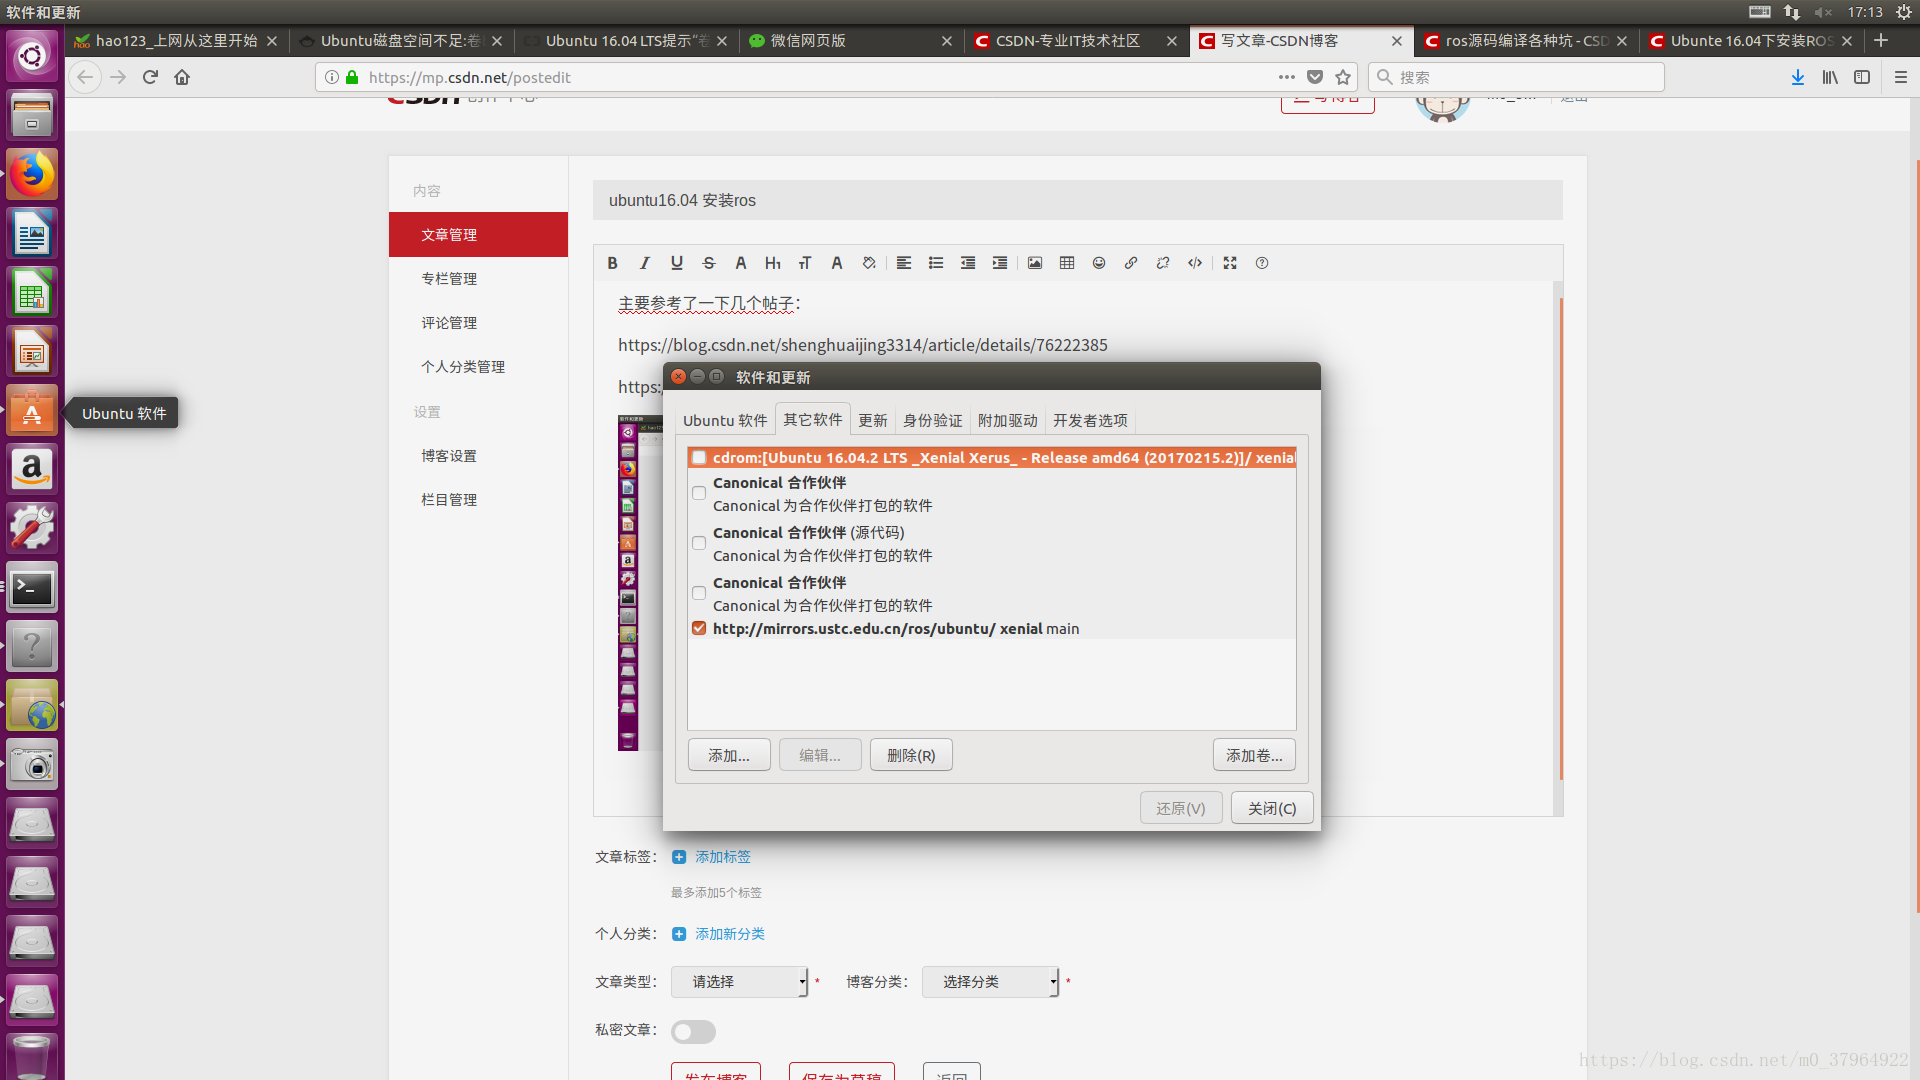1920x1080 pixels.
Task: Apply underline formatting in the editor
Action: pos(677,263)
